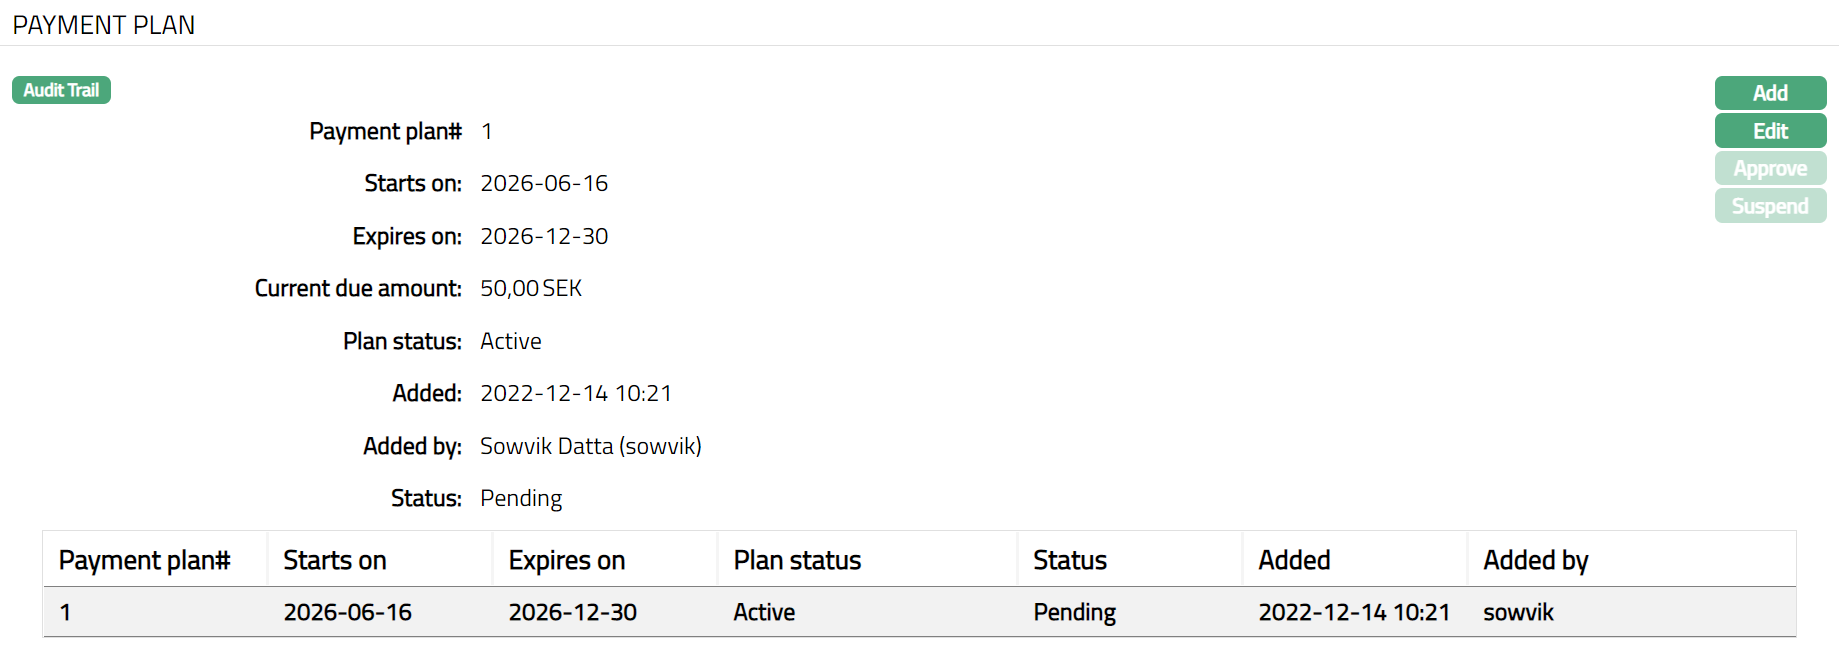Click sowvik in the Added by column
1839x652 pixels.
[1517, 612]
